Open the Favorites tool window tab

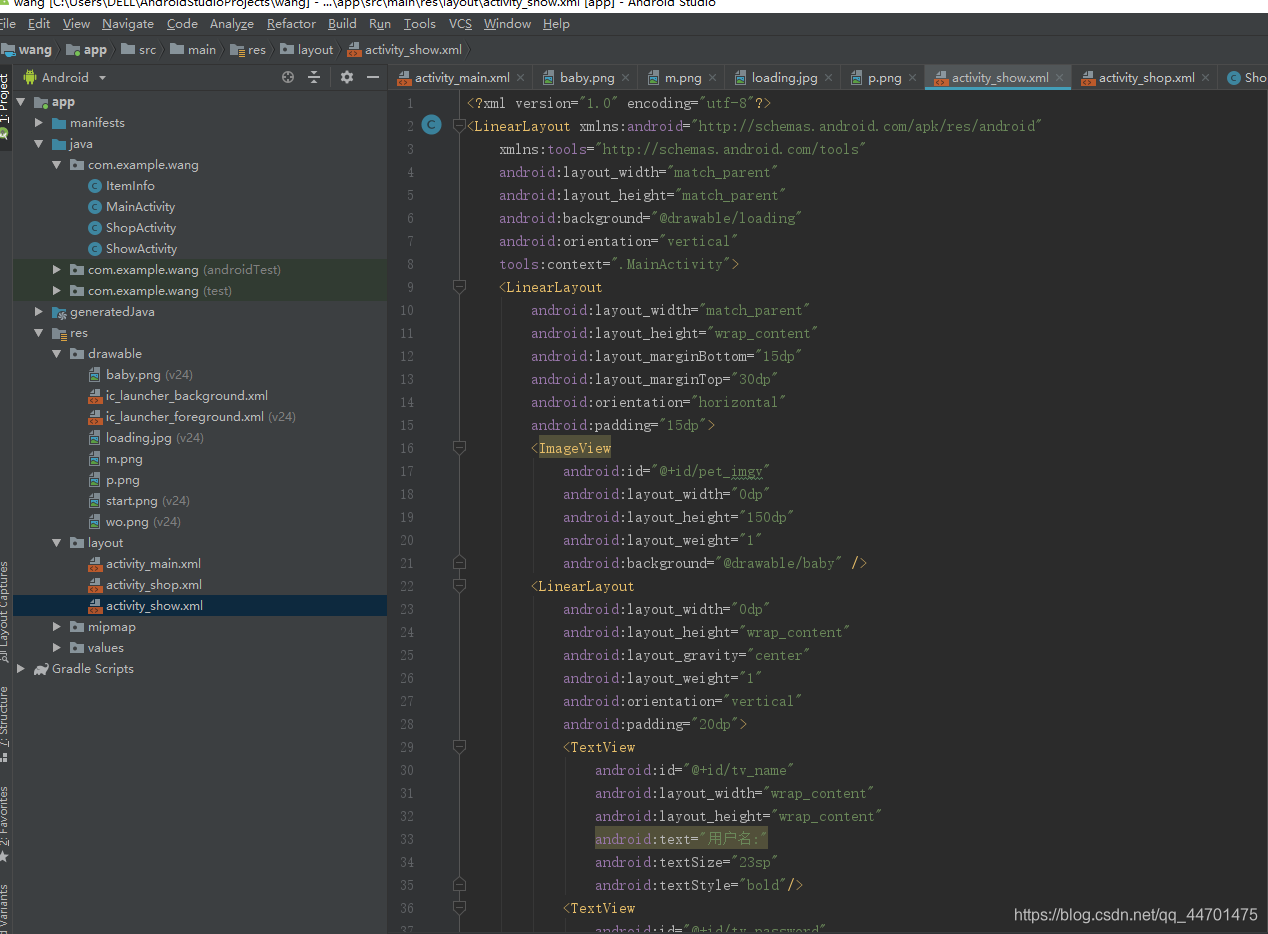click(5, 825)
